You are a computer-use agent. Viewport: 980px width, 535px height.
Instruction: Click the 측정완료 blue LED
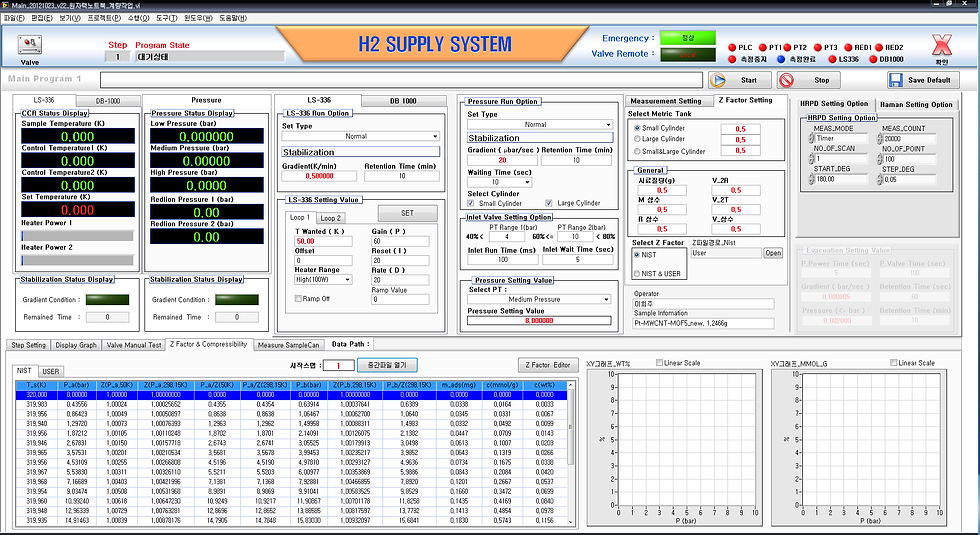click(781, 59)
